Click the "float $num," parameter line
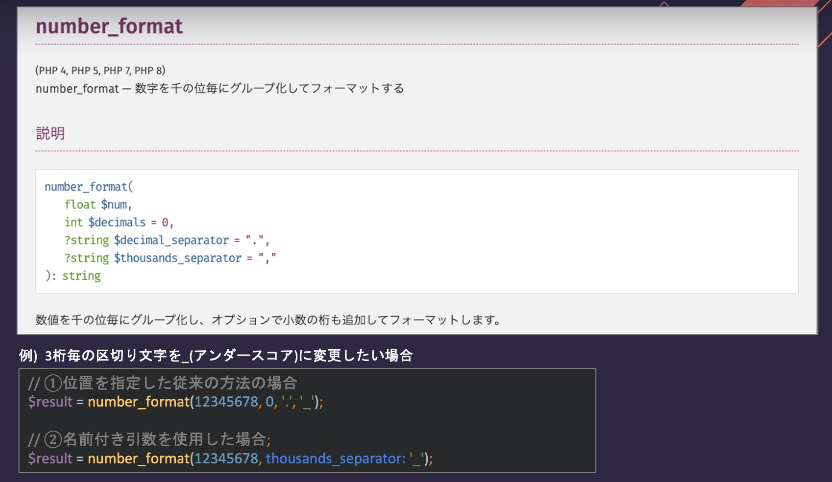This screenshot has width=832, height=482. [98, 204]
